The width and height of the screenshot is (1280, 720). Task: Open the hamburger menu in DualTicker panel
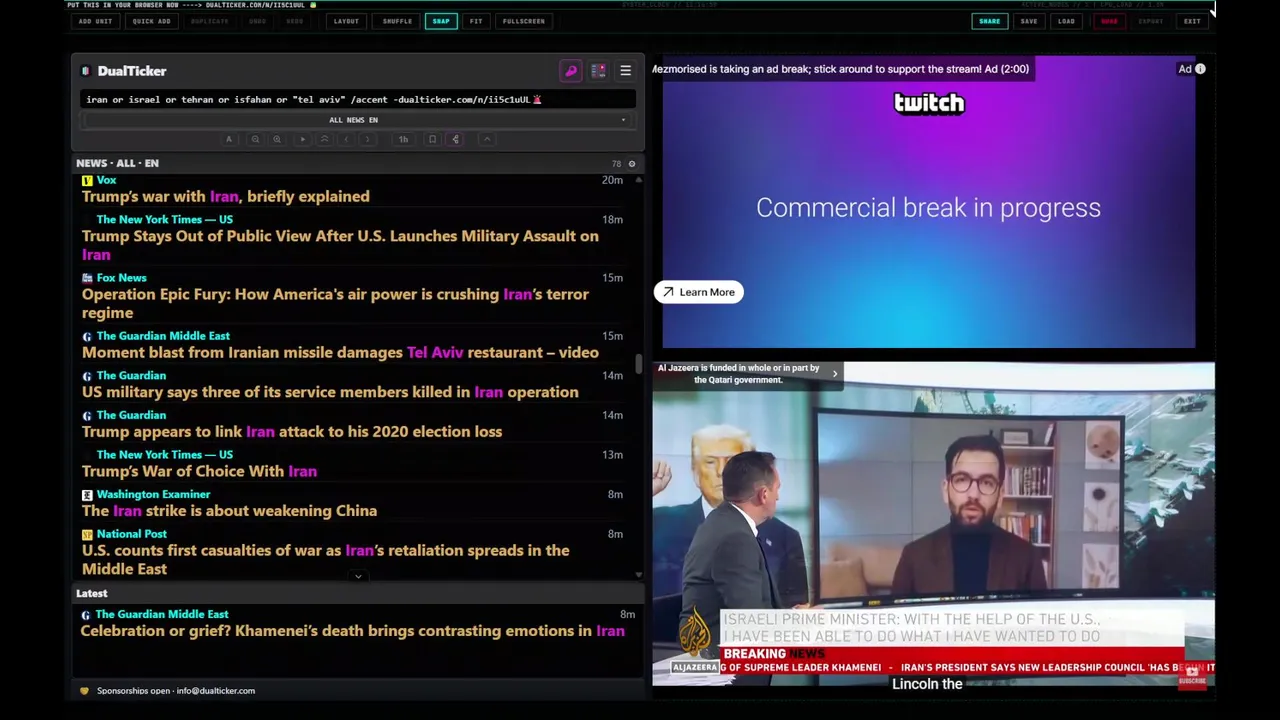625,71
